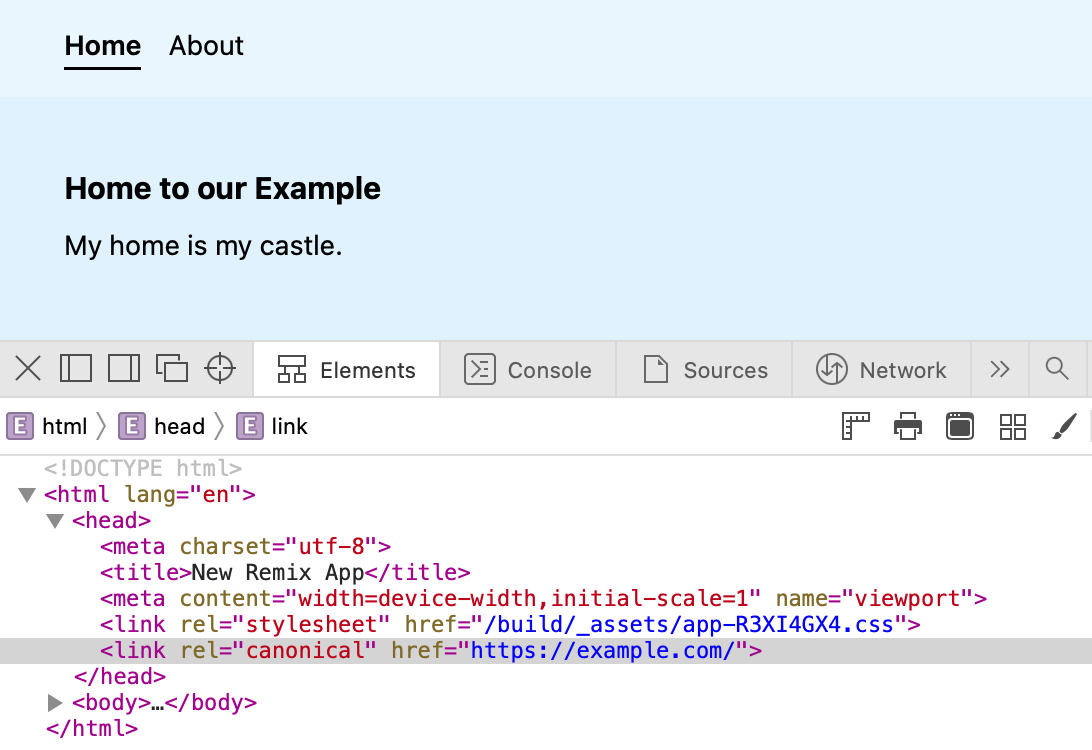The height and width of the screenshot is (750, 1092).
Task: Select meta charset utf-8 node
Action: pyautogui.click(x=246, y=547)
